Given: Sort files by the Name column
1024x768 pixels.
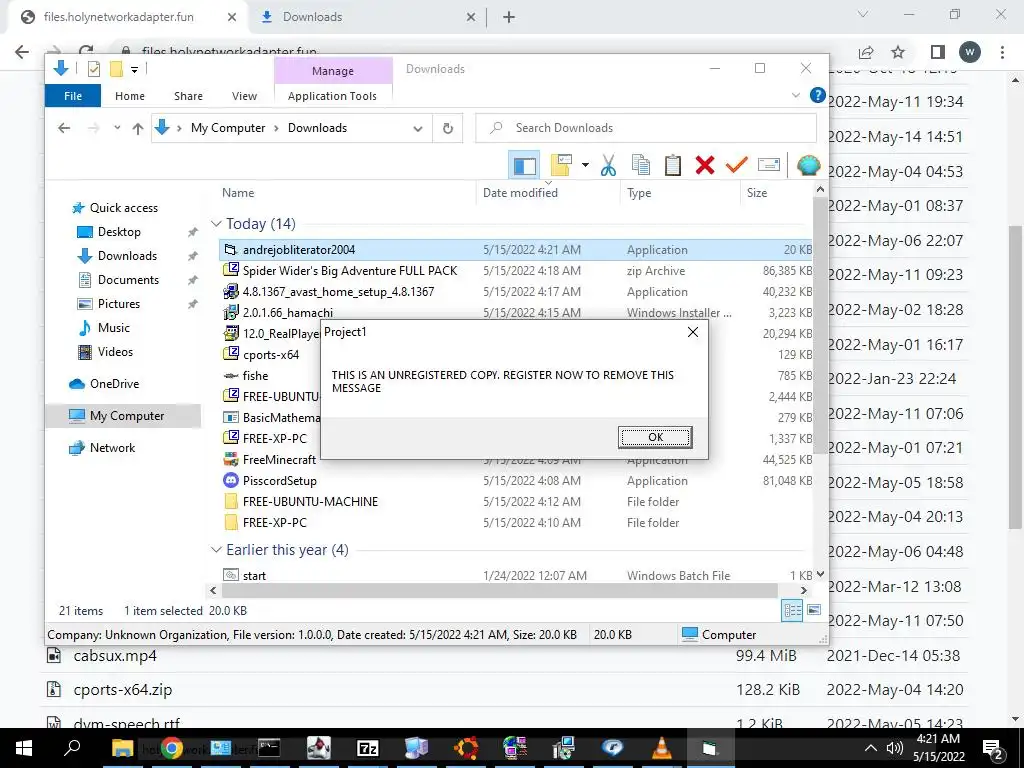Looking at the screenshot, I should point(238,193).
